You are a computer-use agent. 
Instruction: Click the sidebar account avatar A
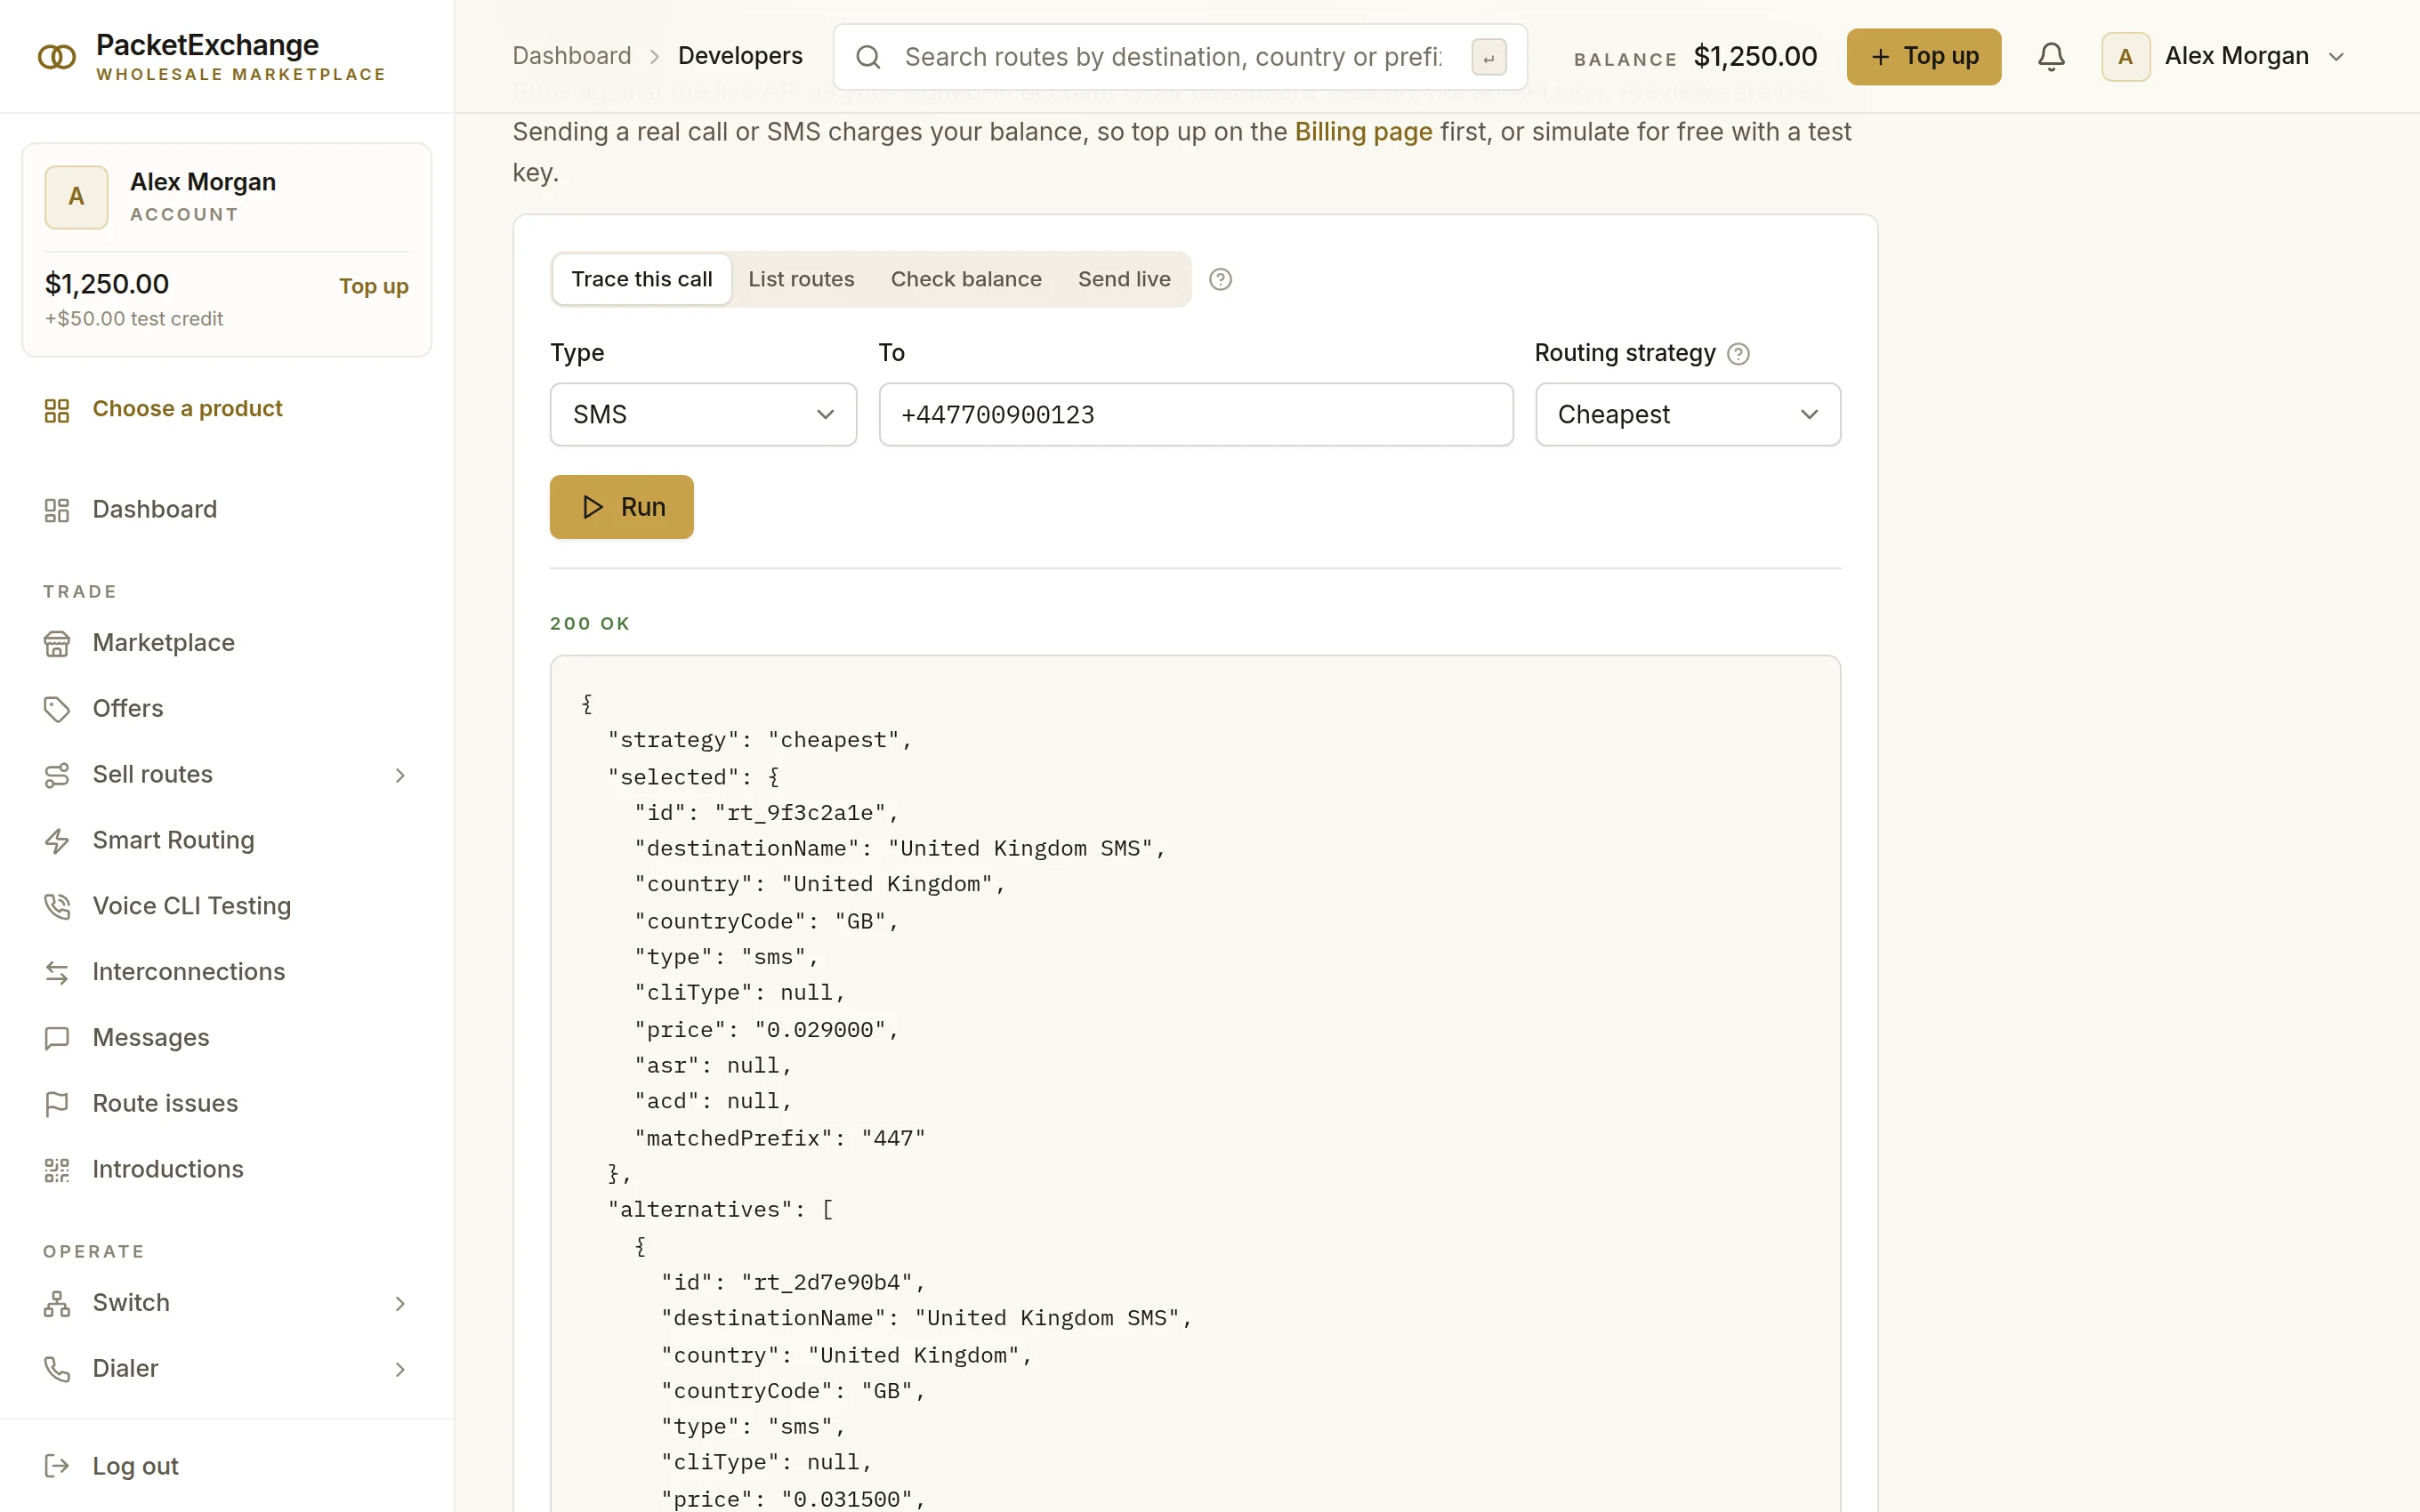[x=76, y=197]
